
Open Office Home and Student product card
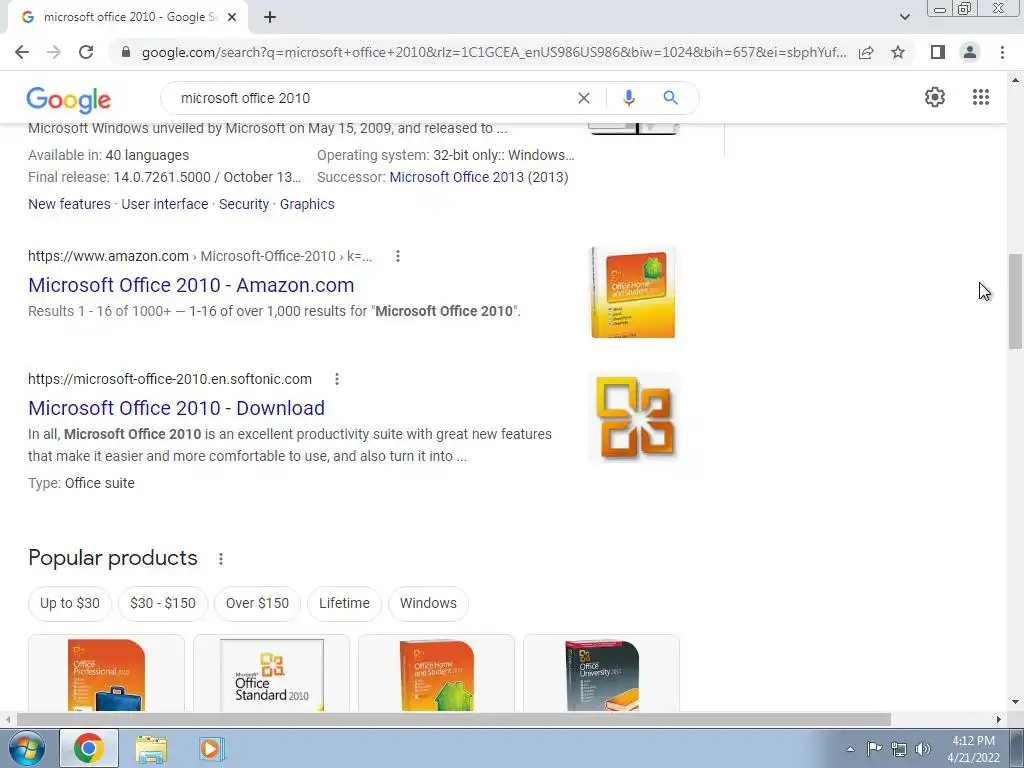pos(436,673)
